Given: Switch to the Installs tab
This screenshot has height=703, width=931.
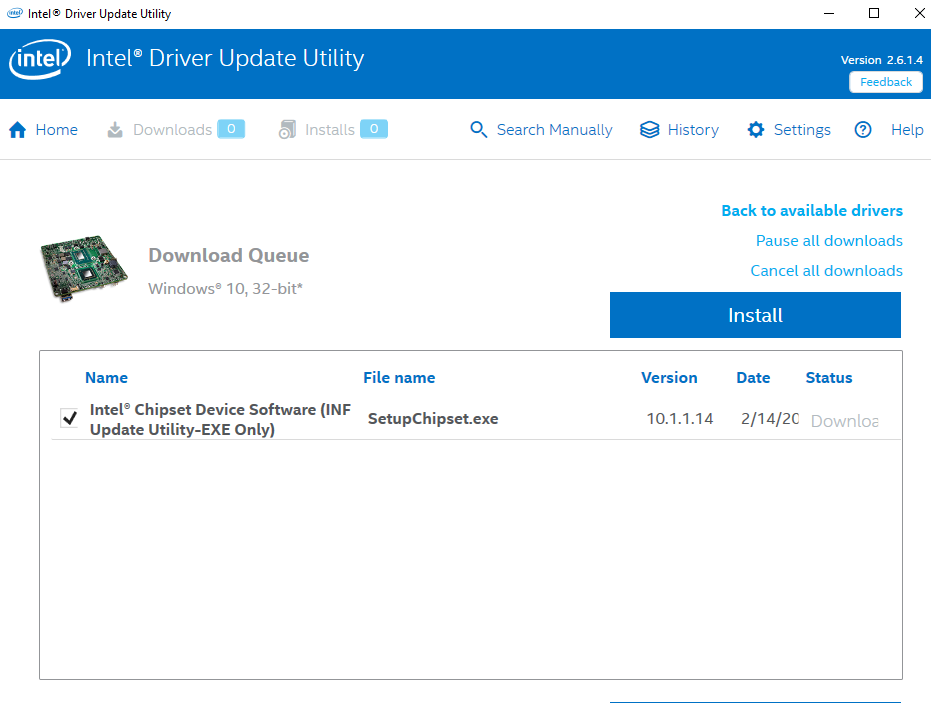Looking at the screenshot, I should point(333,129).
